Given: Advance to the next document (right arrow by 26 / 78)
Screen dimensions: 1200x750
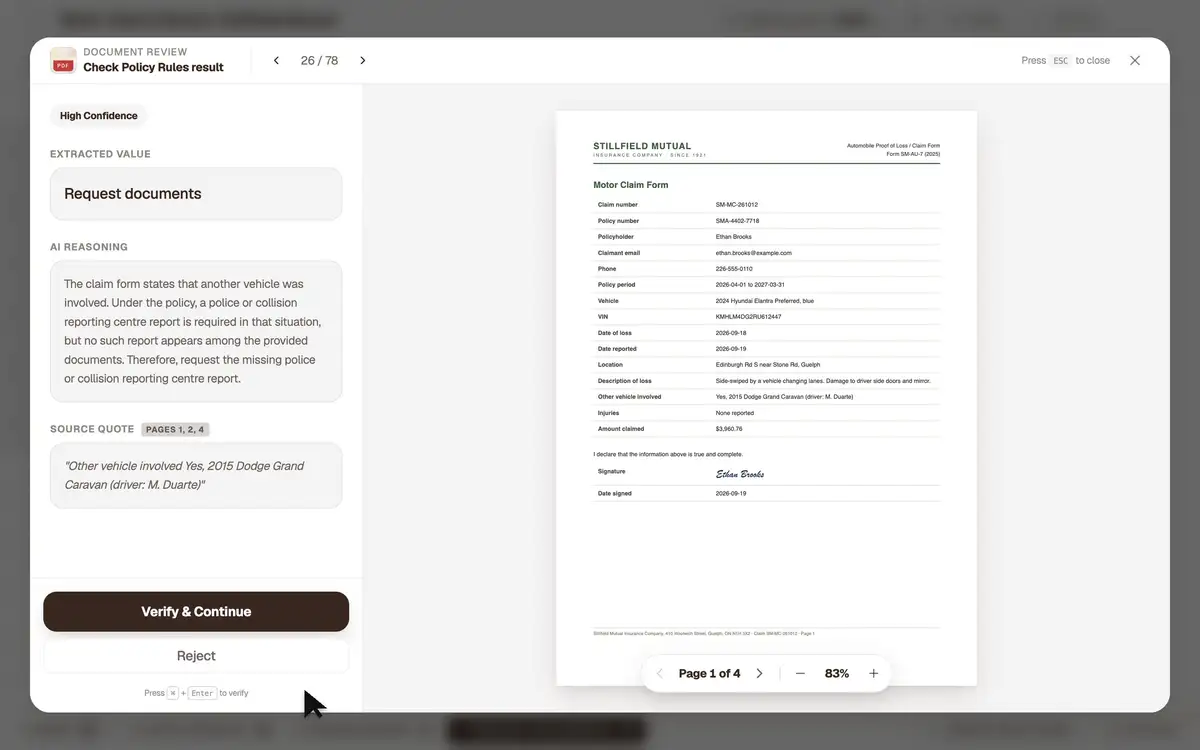Looking at the screenshot, I should point(363,61).
